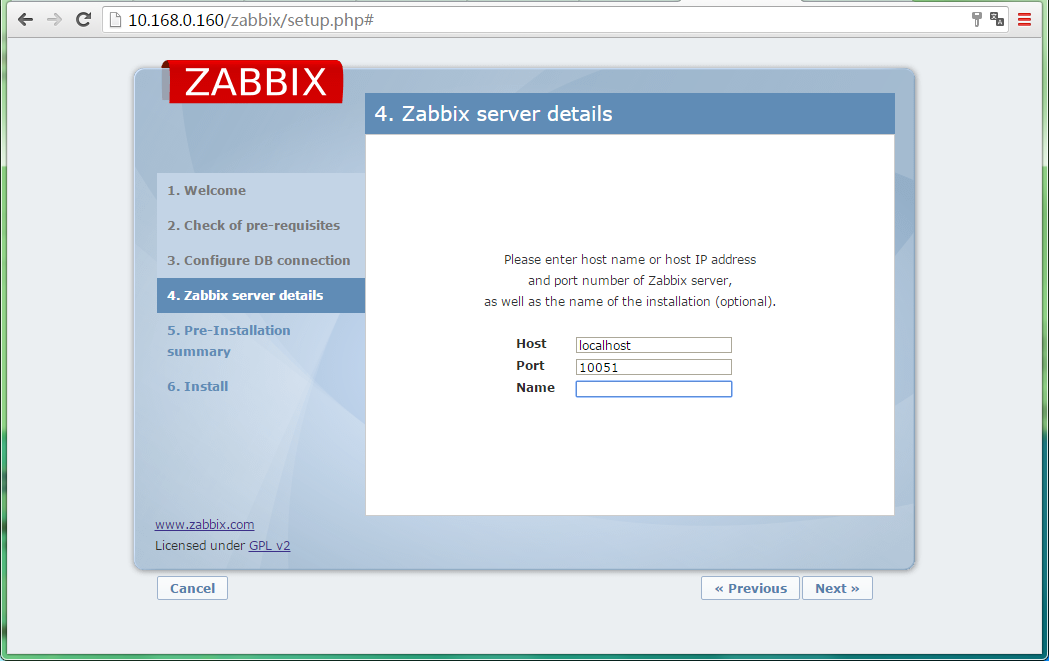Click 'Please enter host name' instruction text

point(630,260)
